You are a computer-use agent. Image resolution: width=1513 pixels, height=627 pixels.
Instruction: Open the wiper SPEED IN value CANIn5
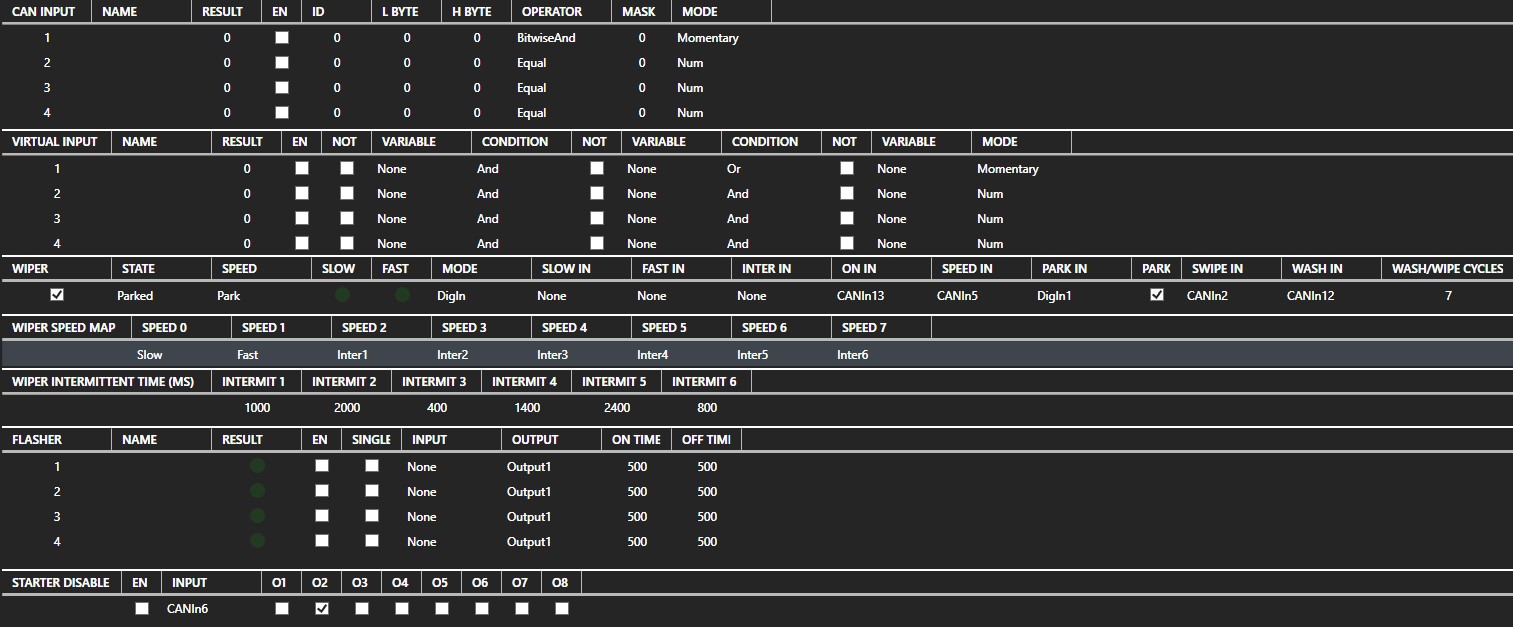[x=957, y=296]
